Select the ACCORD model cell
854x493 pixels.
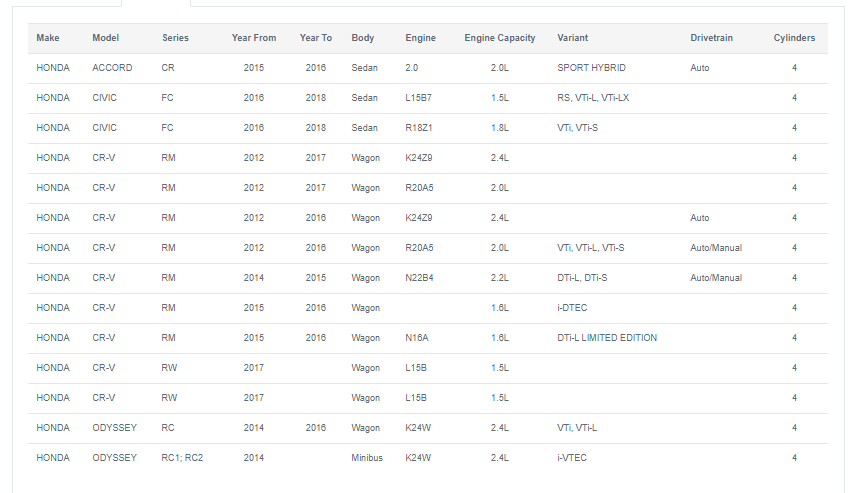(112, 68)
